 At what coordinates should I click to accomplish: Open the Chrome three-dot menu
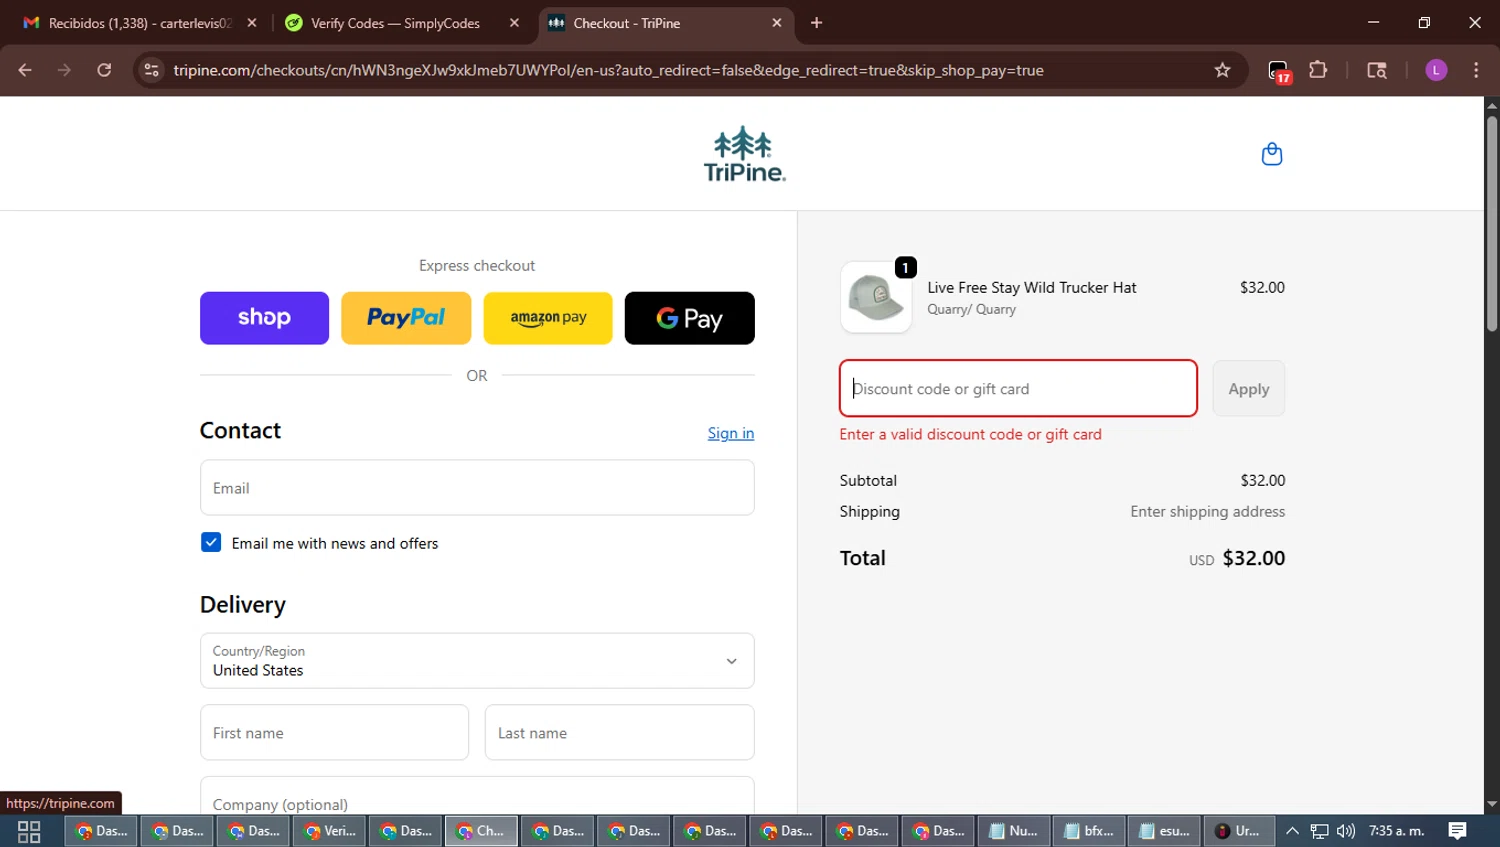pyautogui.click(x=1476, y=70)
